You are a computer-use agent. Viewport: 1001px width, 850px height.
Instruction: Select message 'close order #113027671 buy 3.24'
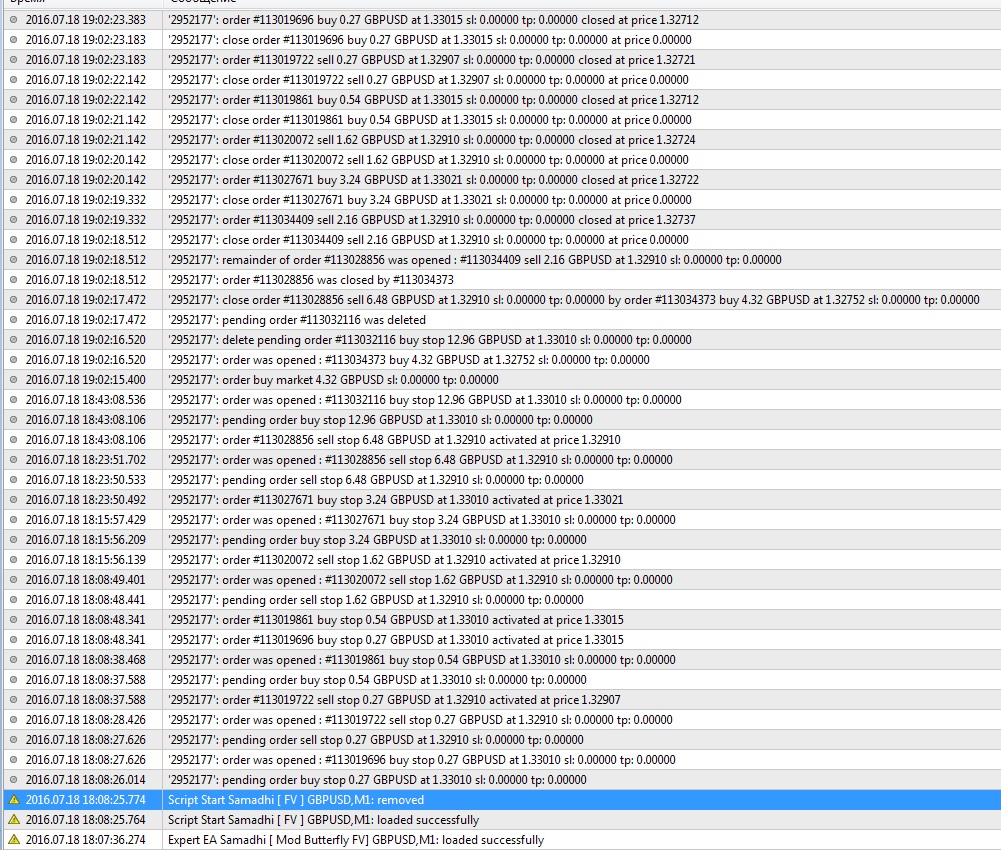click(x=430, y=199)
